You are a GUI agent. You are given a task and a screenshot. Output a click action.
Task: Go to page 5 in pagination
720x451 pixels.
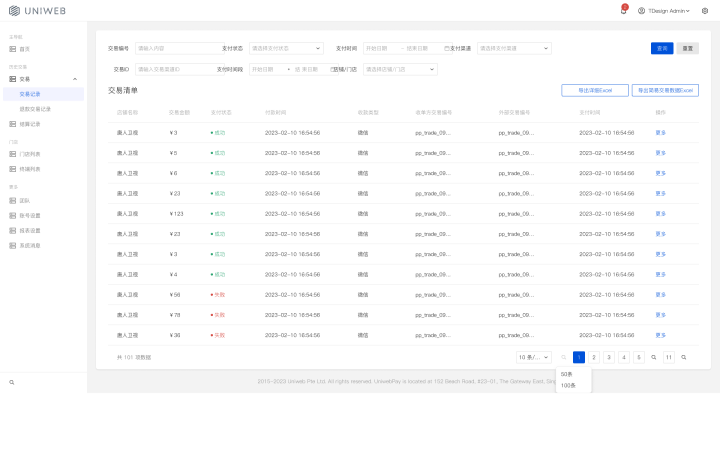[x=639, y=357]
